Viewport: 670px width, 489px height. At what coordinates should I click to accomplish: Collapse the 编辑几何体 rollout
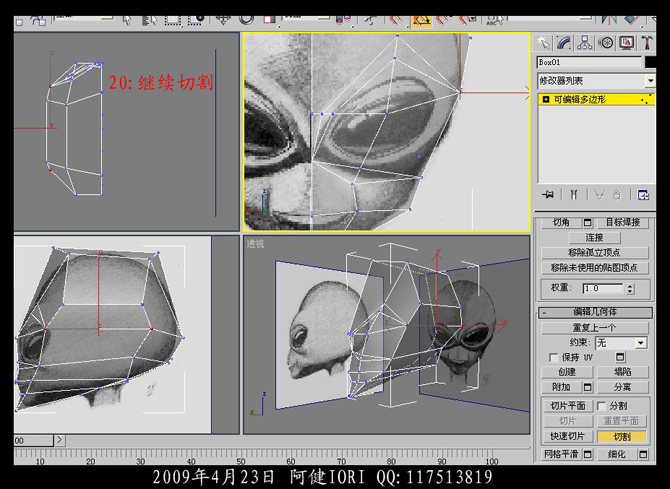595,312
